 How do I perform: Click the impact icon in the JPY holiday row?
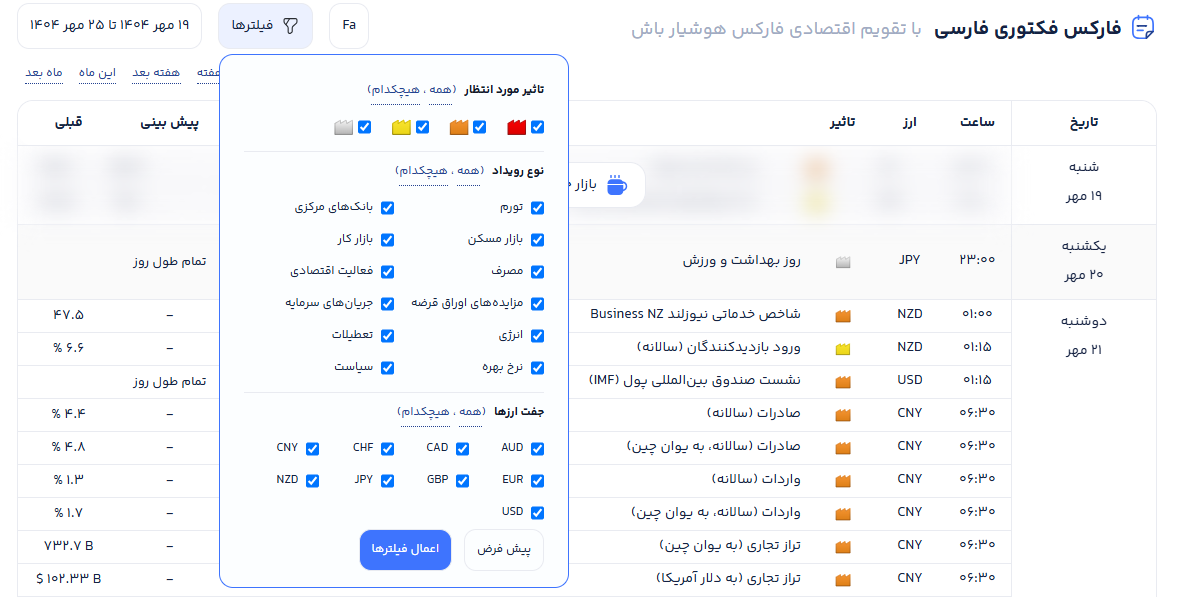point(843,262)
